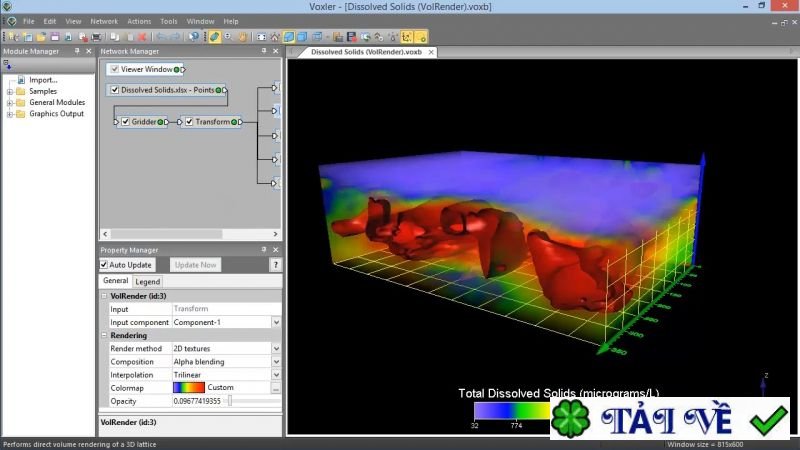The width and height of the screenshot is (800, 450).
Task: Click the Colormap gradient swatch
Action: [188, 387]
